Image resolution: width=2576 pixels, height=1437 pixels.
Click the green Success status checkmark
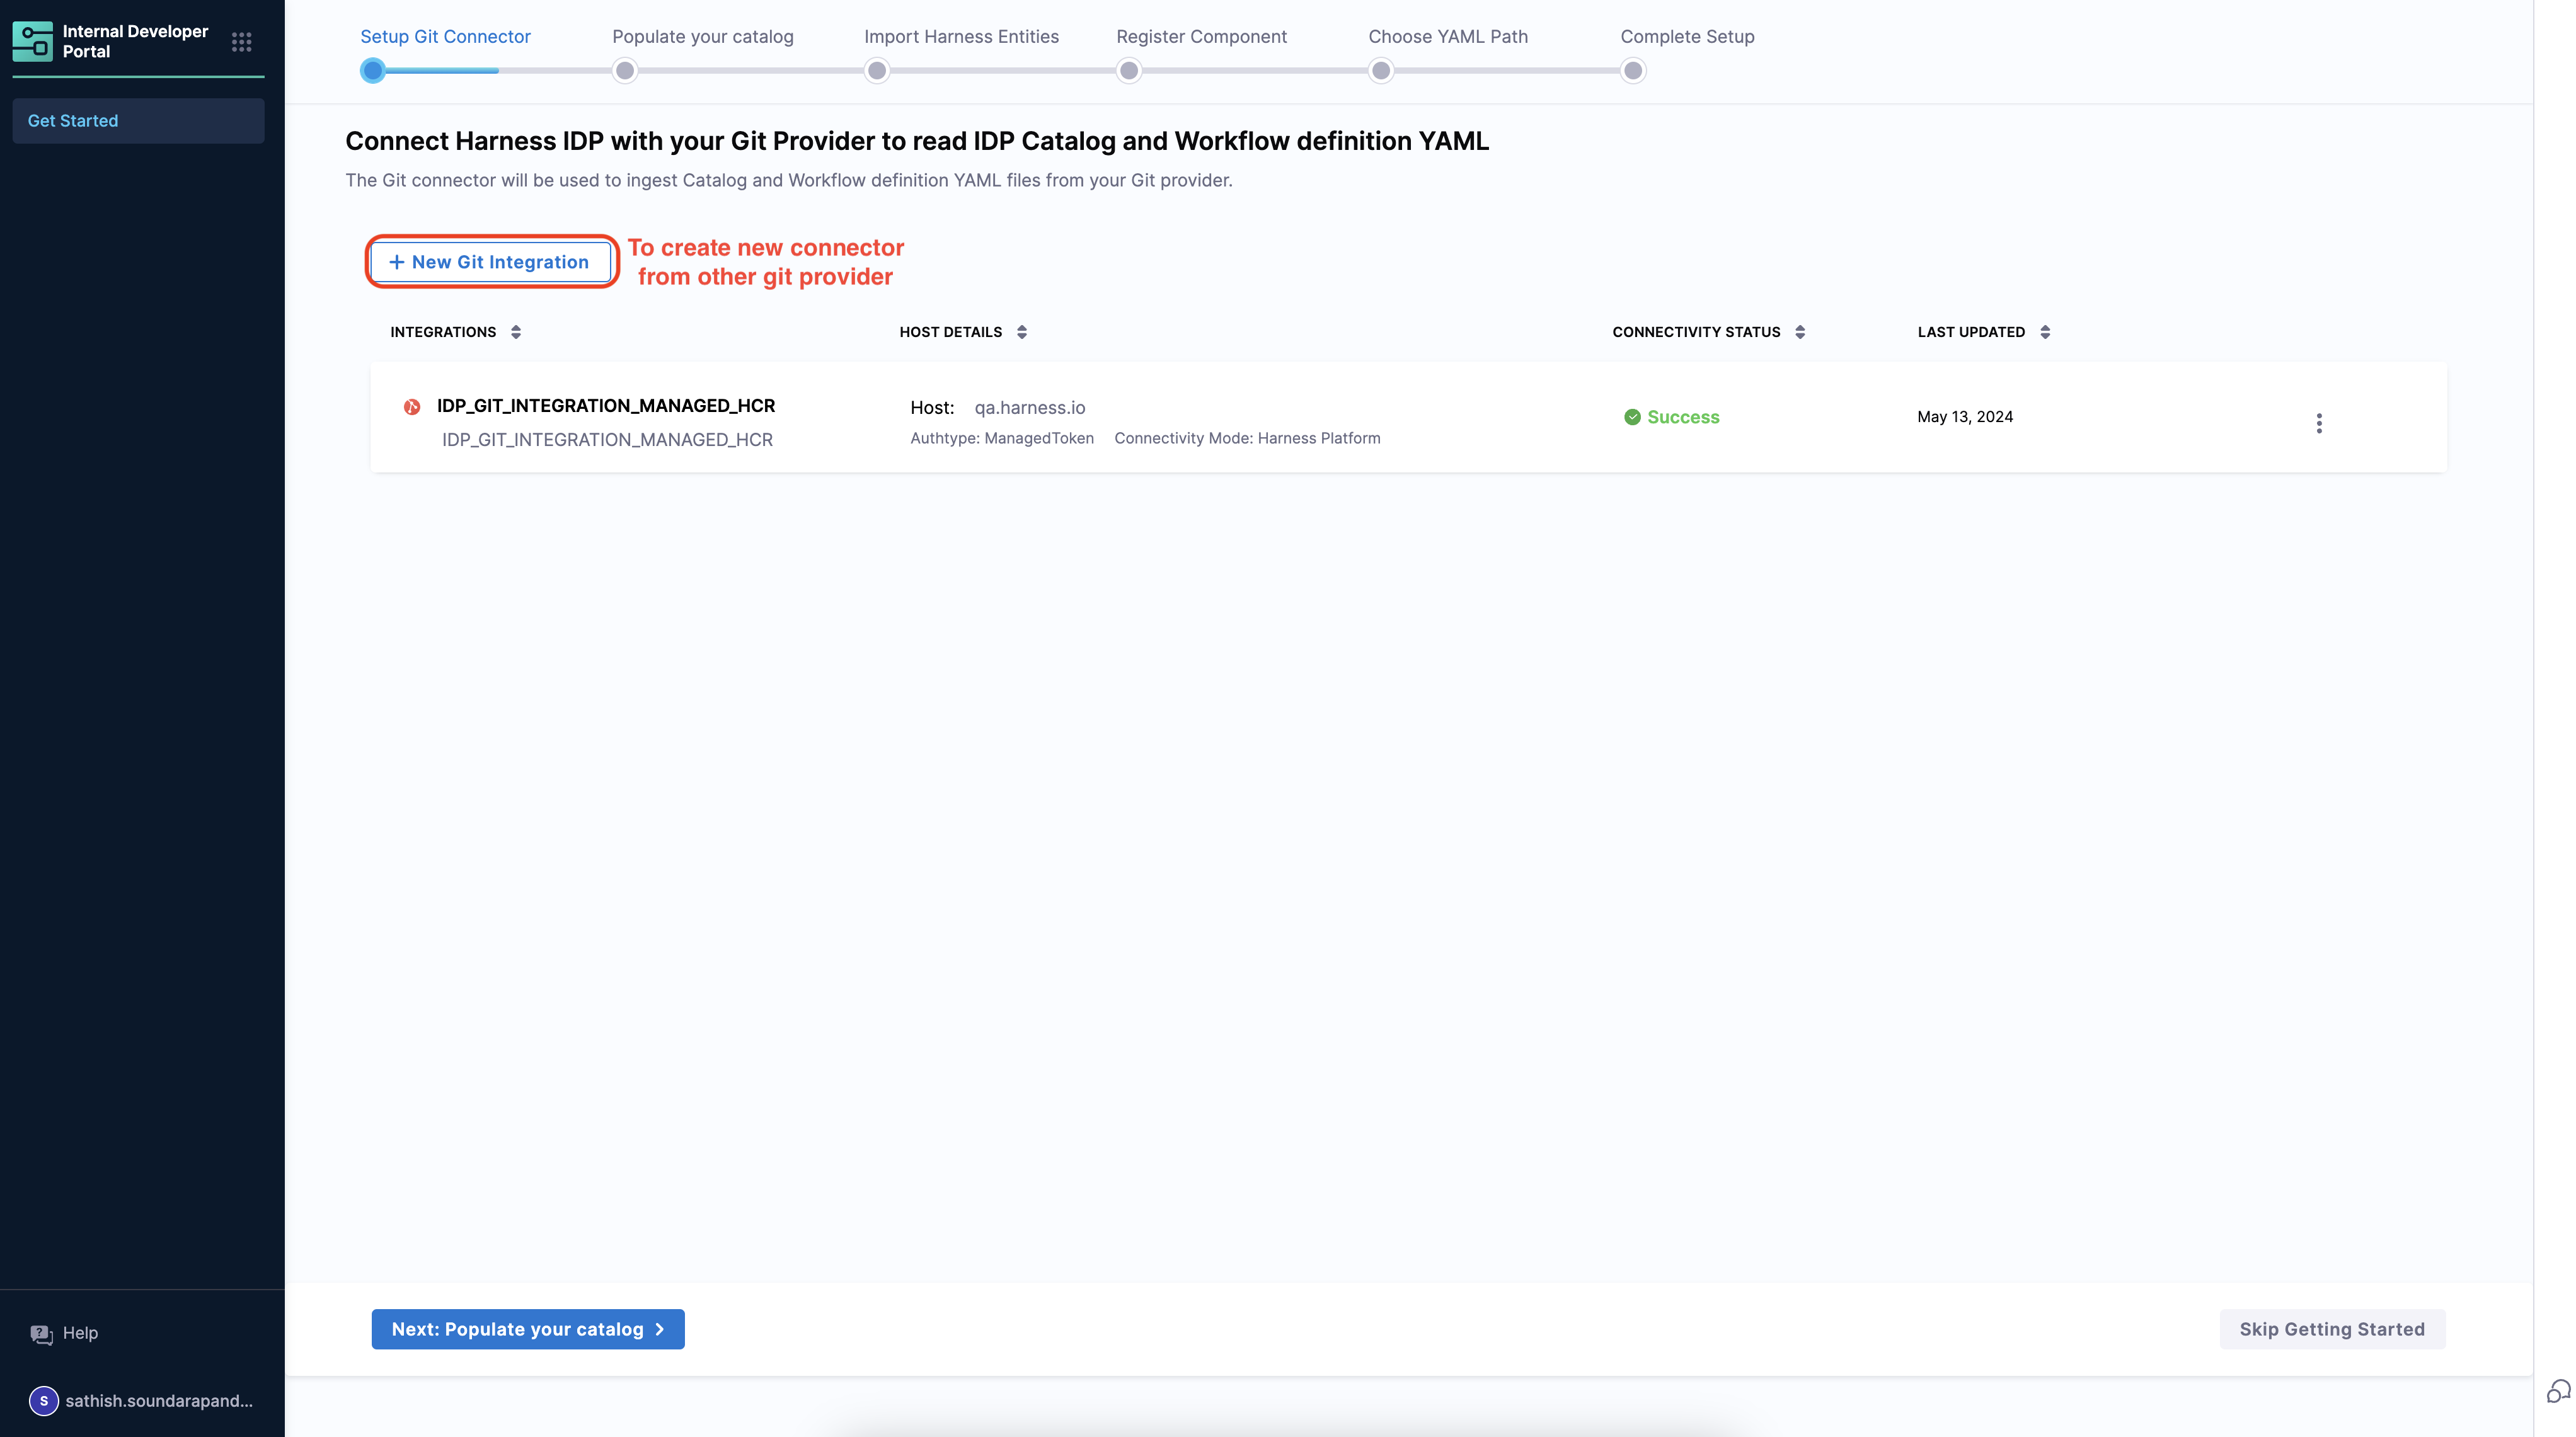click(1632, 417)
